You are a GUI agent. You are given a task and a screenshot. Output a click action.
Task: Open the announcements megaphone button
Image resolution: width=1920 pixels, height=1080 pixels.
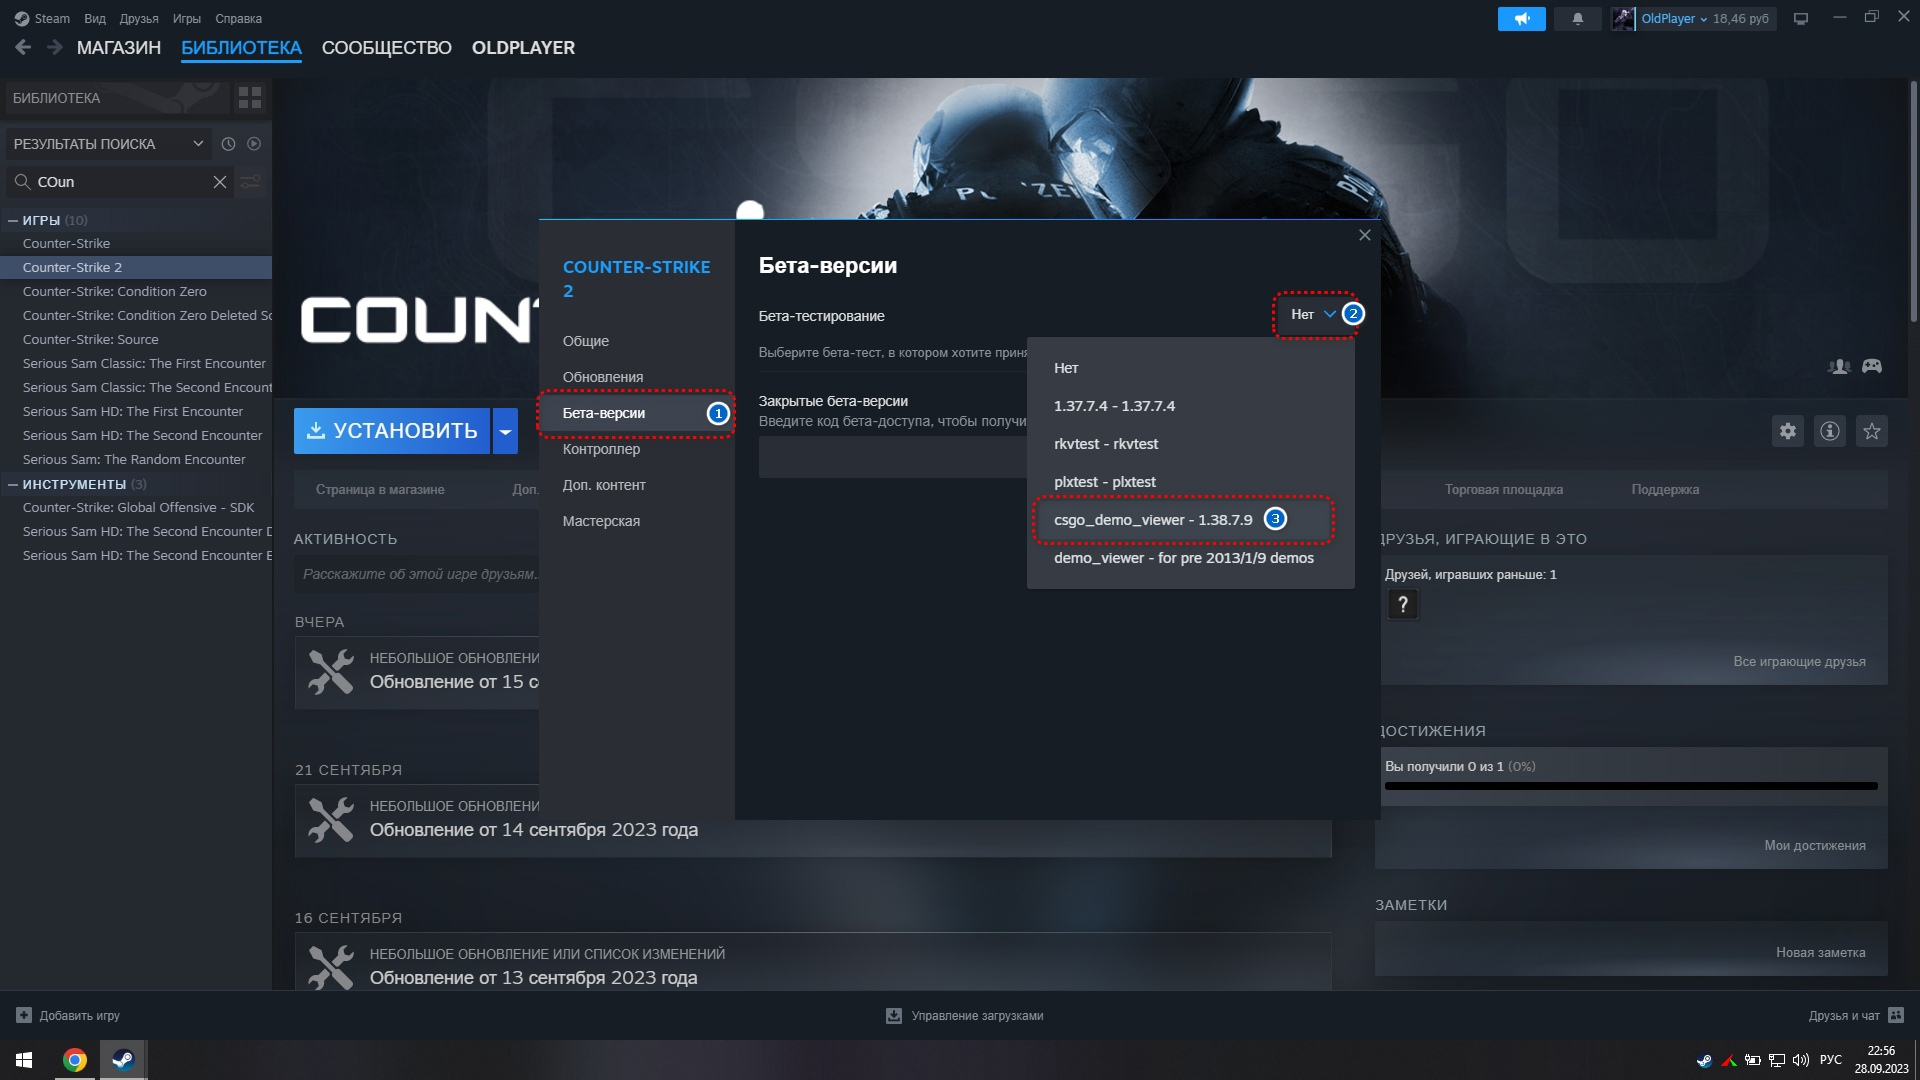[x=1521, y=19]
